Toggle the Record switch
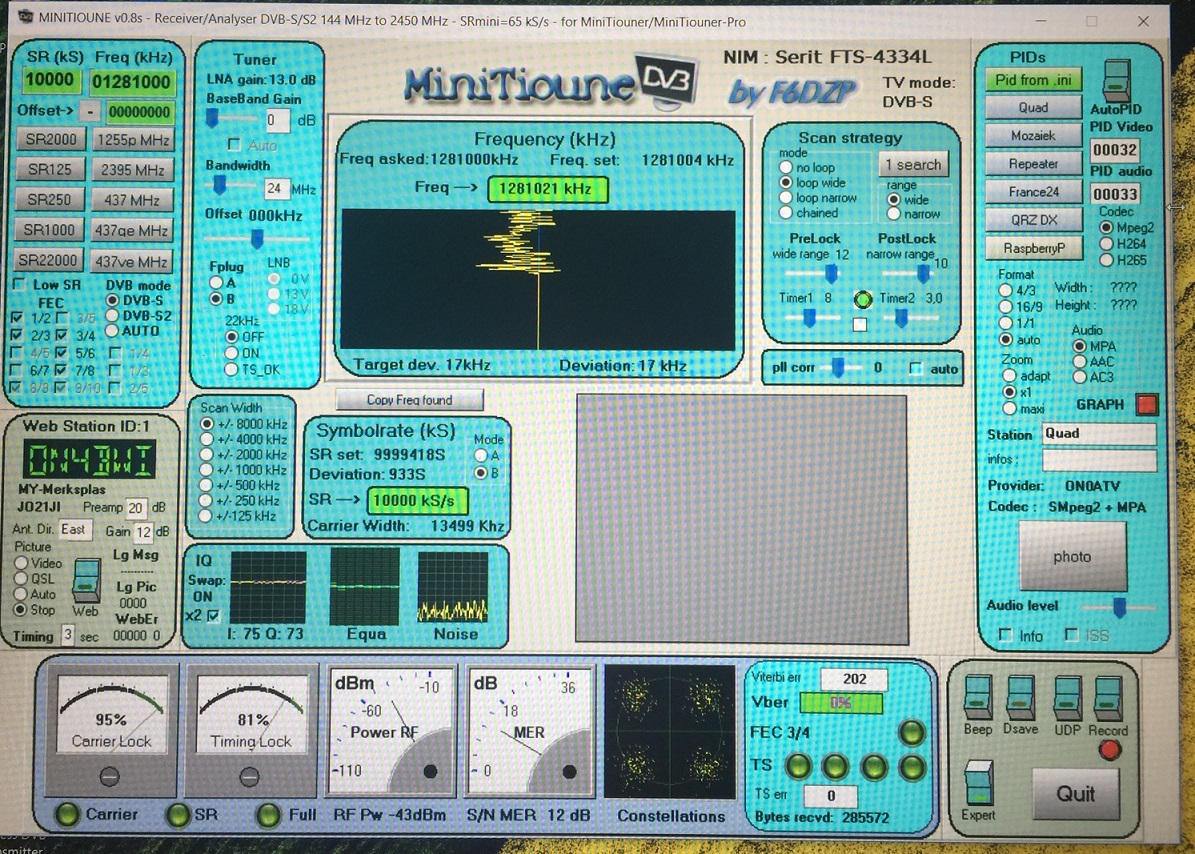The width and height of the screenshot is (1195, 854). click(x=1108, y=696)
